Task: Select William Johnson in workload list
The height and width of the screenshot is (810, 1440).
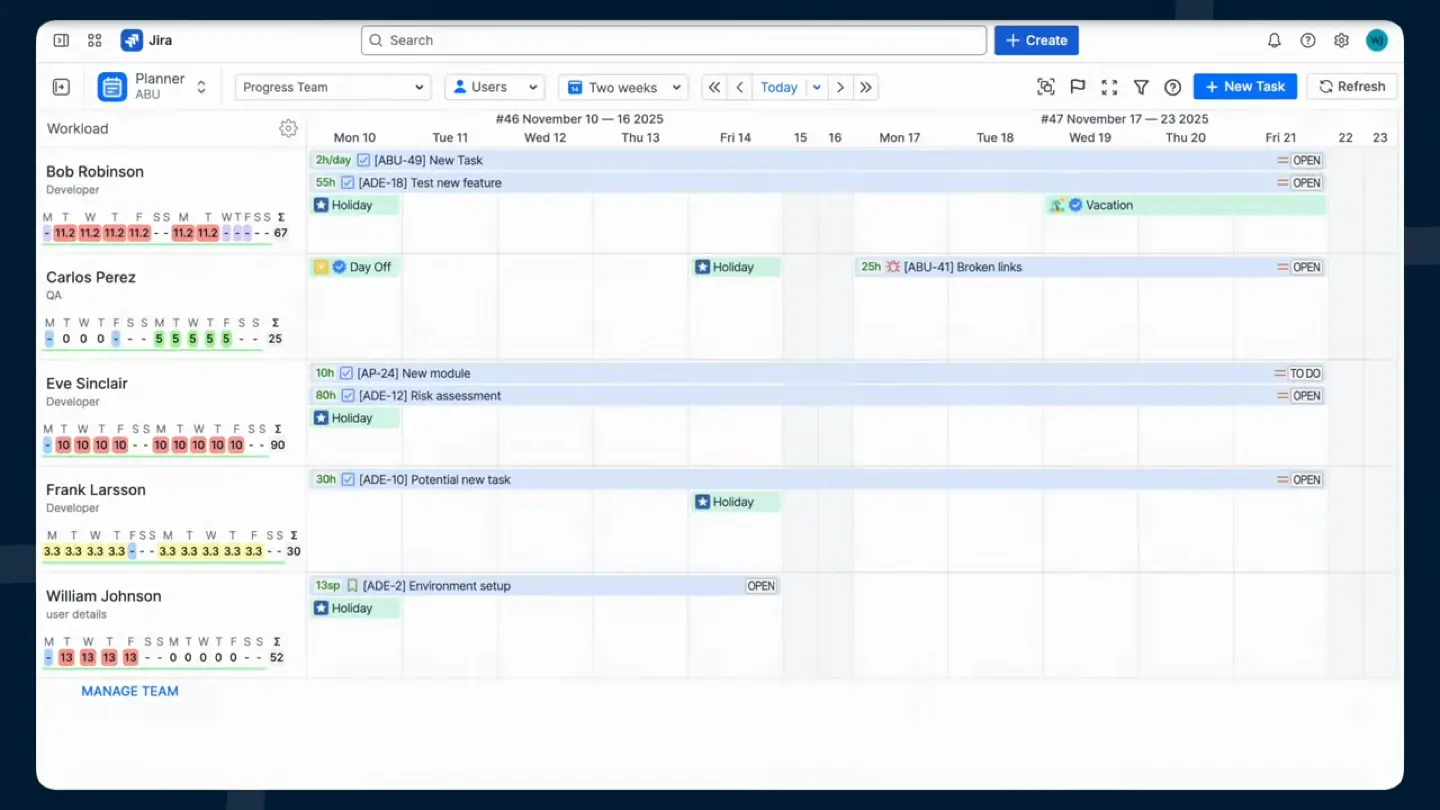Action: pos(103,596)
